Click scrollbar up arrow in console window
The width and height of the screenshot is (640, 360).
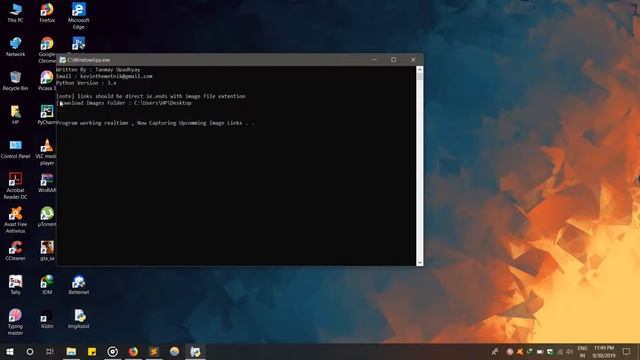coord(420,70)
